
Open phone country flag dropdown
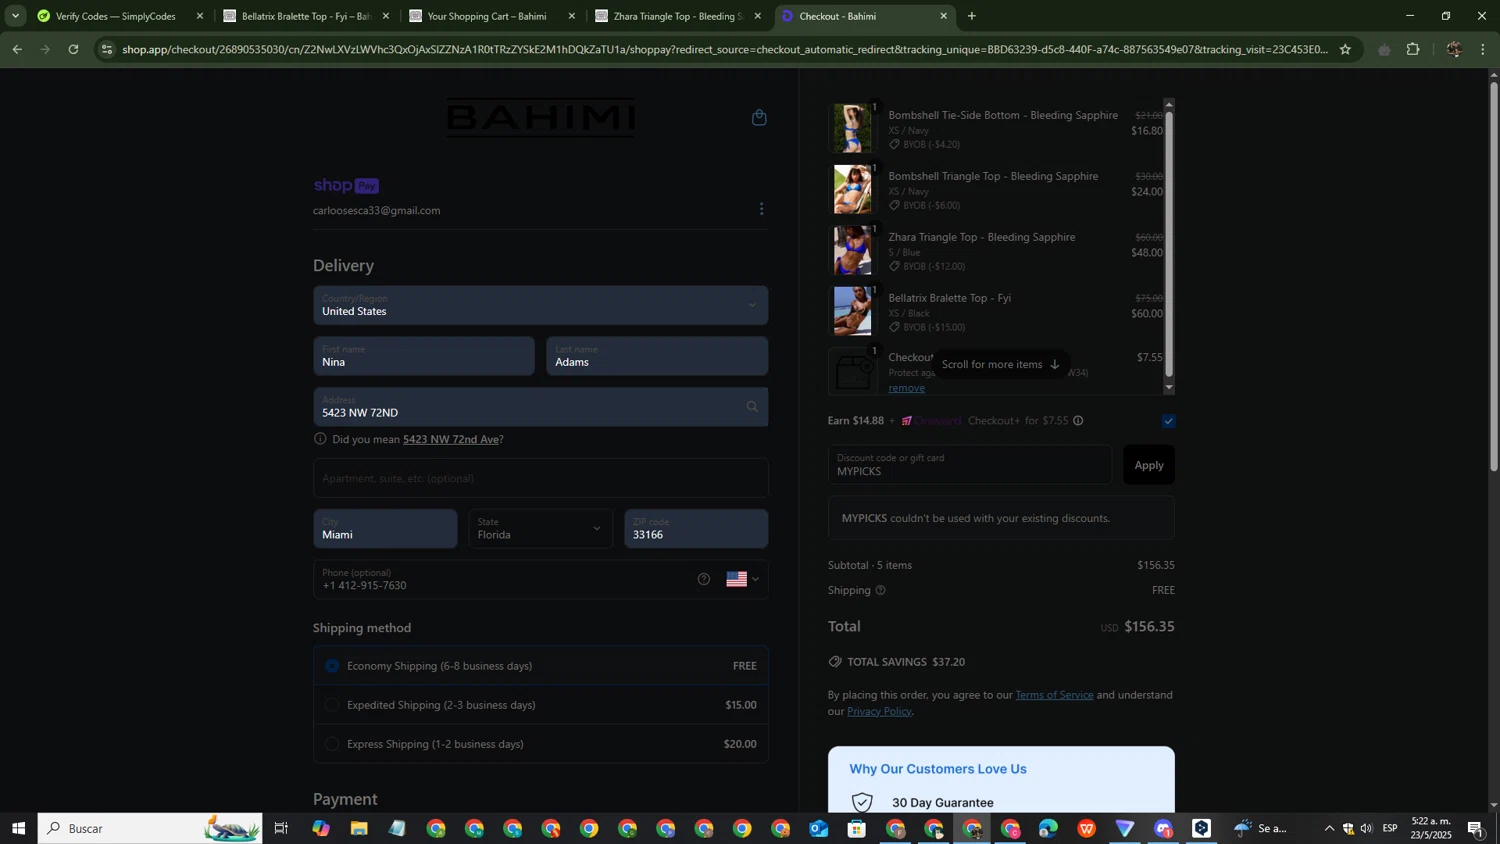click(743, 579)
